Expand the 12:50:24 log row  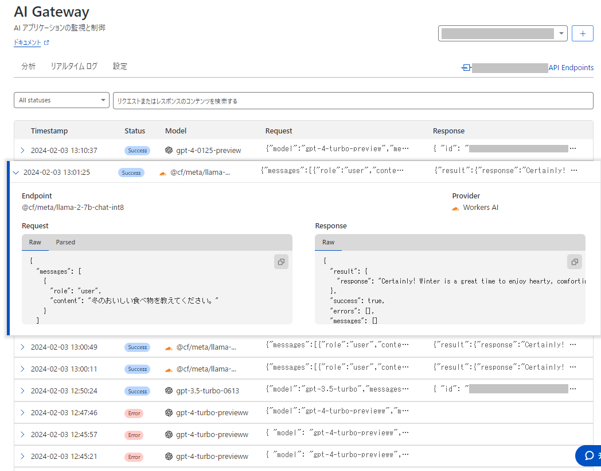(22, 391)
